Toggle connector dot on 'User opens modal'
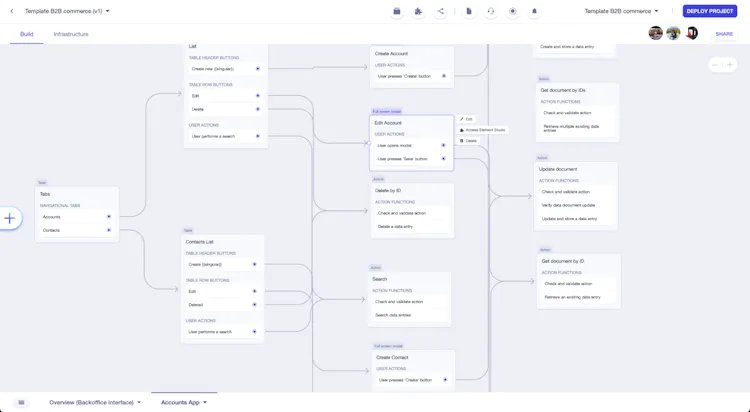This screenshot has width=750, height=412. [443, 145]
